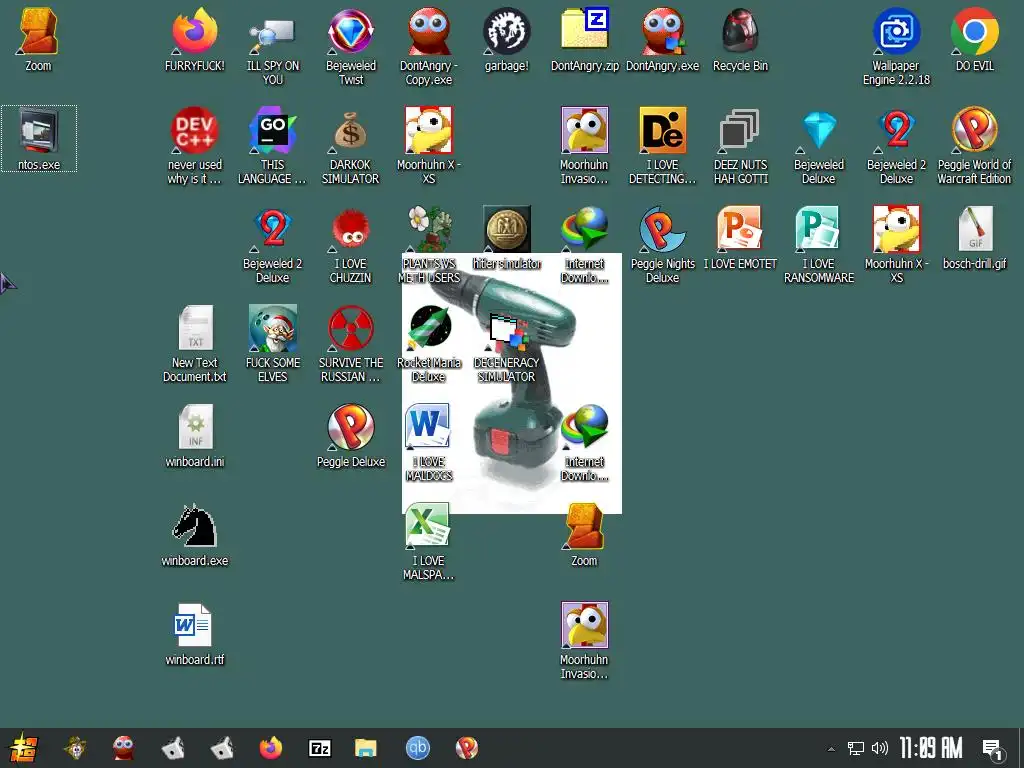This screenshot has width=1024, height=768.
Task: Open File Explorer in the taskbar
Action: [x=366, y=748]
